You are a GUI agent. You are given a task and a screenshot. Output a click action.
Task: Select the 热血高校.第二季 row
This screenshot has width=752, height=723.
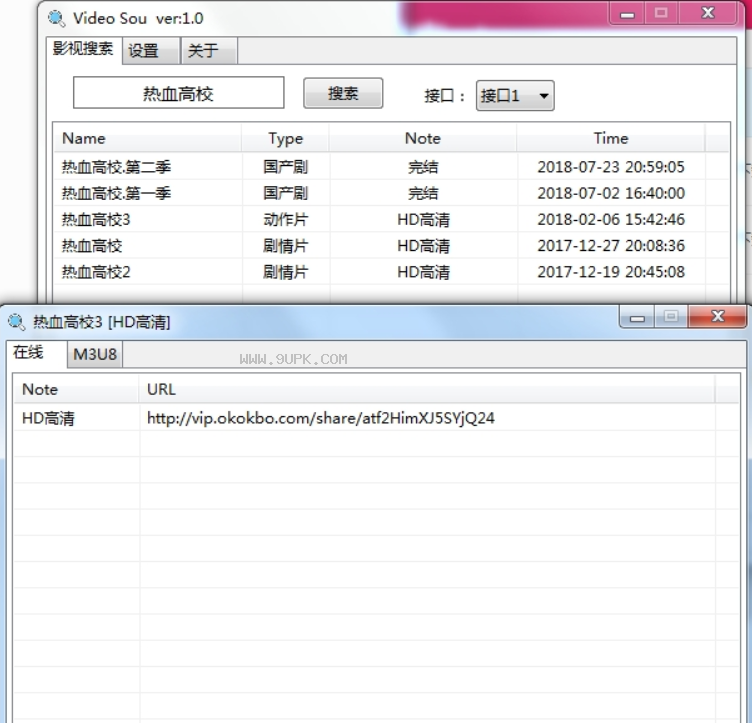pyautogui.click(x=391, y=167)
